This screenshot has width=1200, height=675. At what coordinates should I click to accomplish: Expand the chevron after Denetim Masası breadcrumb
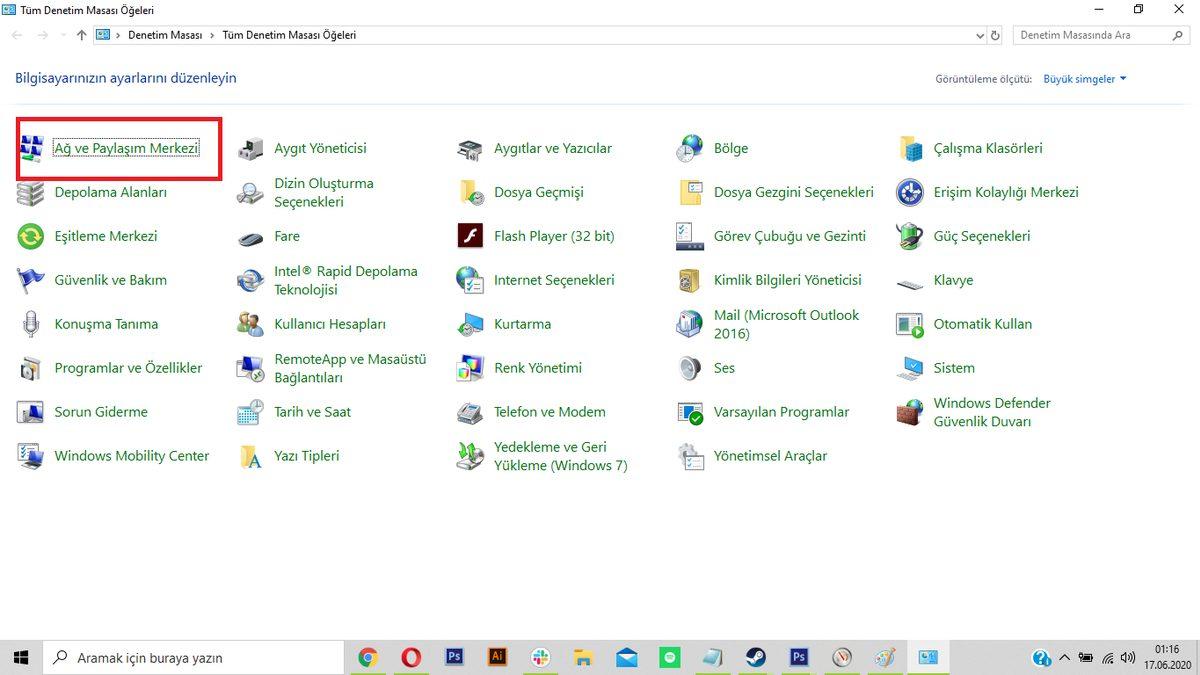click(x=210, y=35)
